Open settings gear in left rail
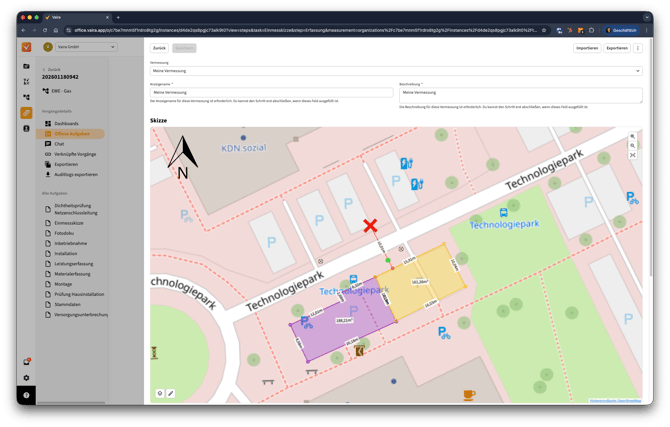The width and height of the screenshot is (670, 427). [x=27, y=378]
